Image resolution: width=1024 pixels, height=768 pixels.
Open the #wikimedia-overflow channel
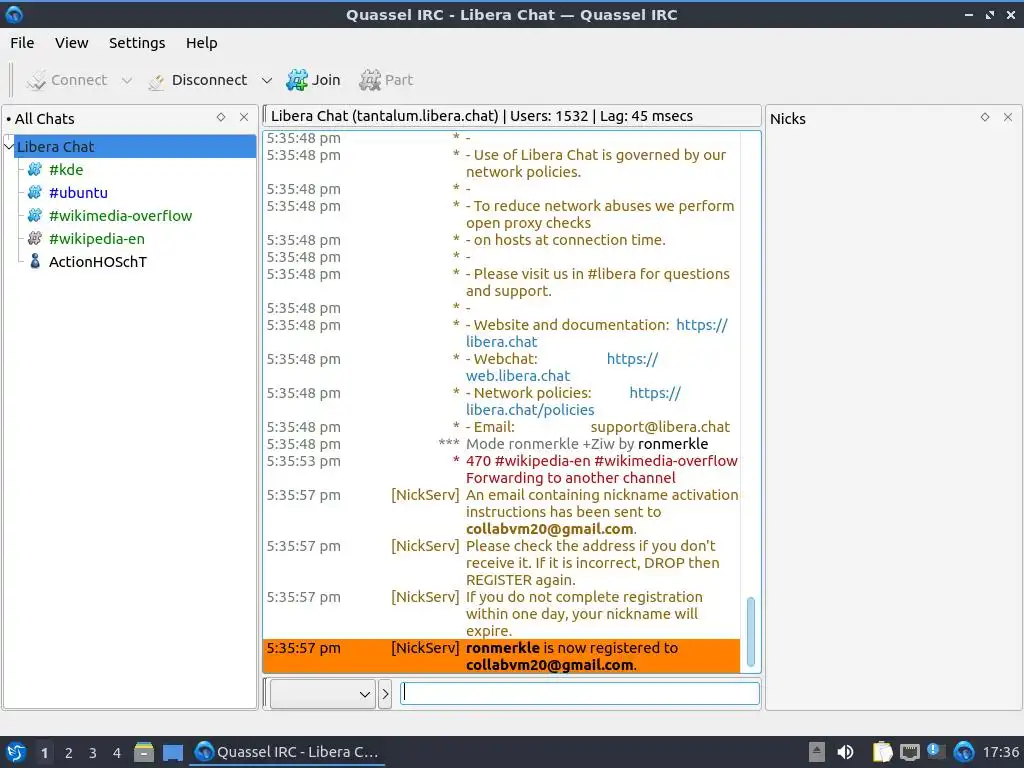(x=120, y=216)
